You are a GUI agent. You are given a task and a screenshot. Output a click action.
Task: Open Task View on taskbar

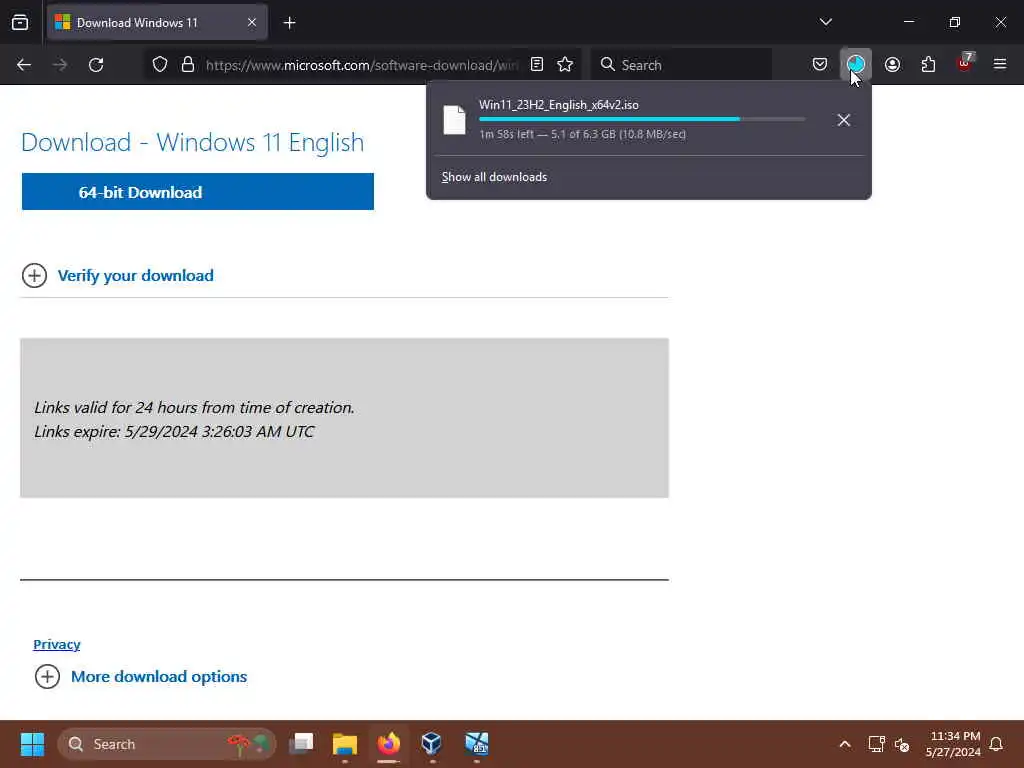coord(301,744)
